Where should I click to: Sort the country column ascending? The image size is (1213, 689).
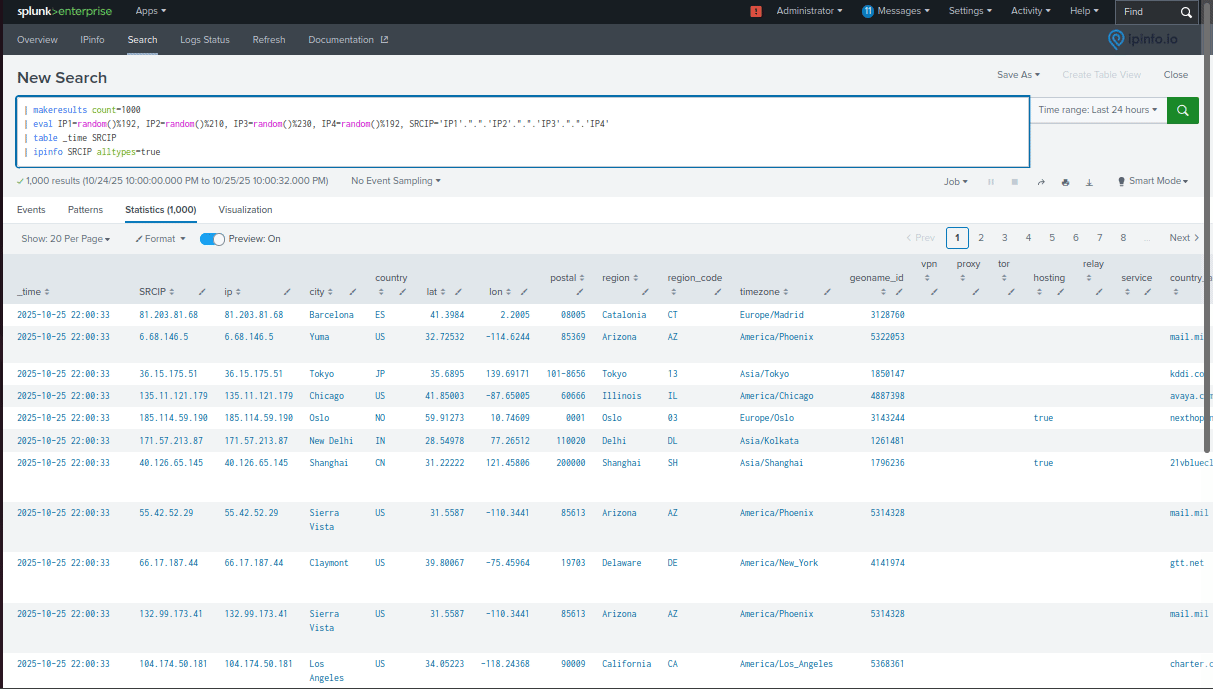[x=382, y=291]
